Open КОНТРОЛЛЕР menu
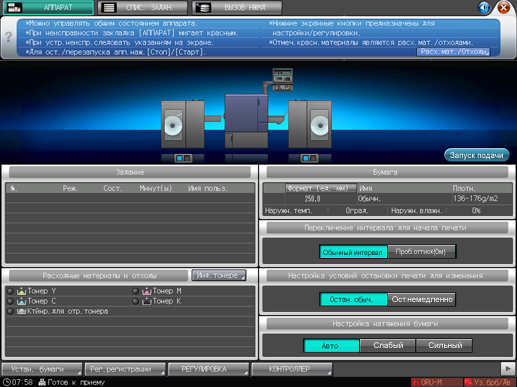Image resolution: width=517 pixels, height=387 pixels. click(x=292, y=369)
